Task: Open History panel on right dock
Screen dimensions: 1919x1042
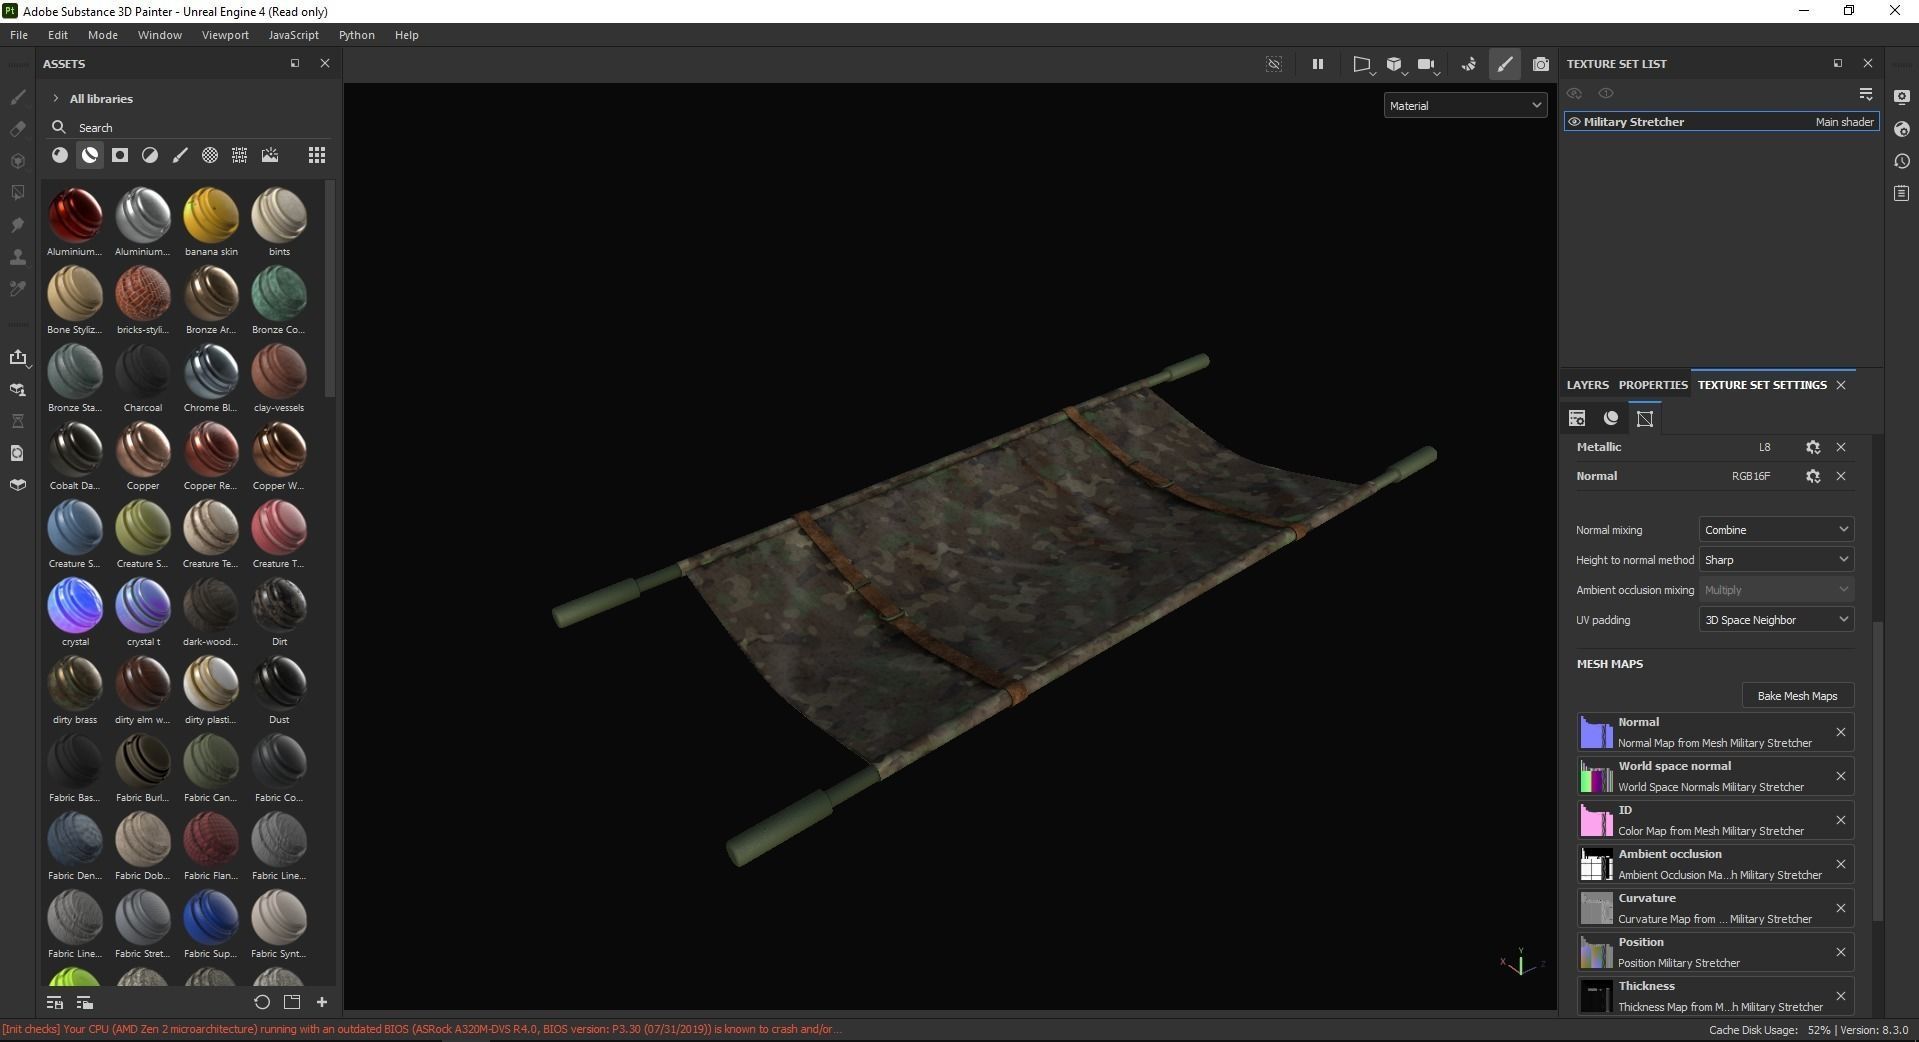Action: click(1902, 161)
